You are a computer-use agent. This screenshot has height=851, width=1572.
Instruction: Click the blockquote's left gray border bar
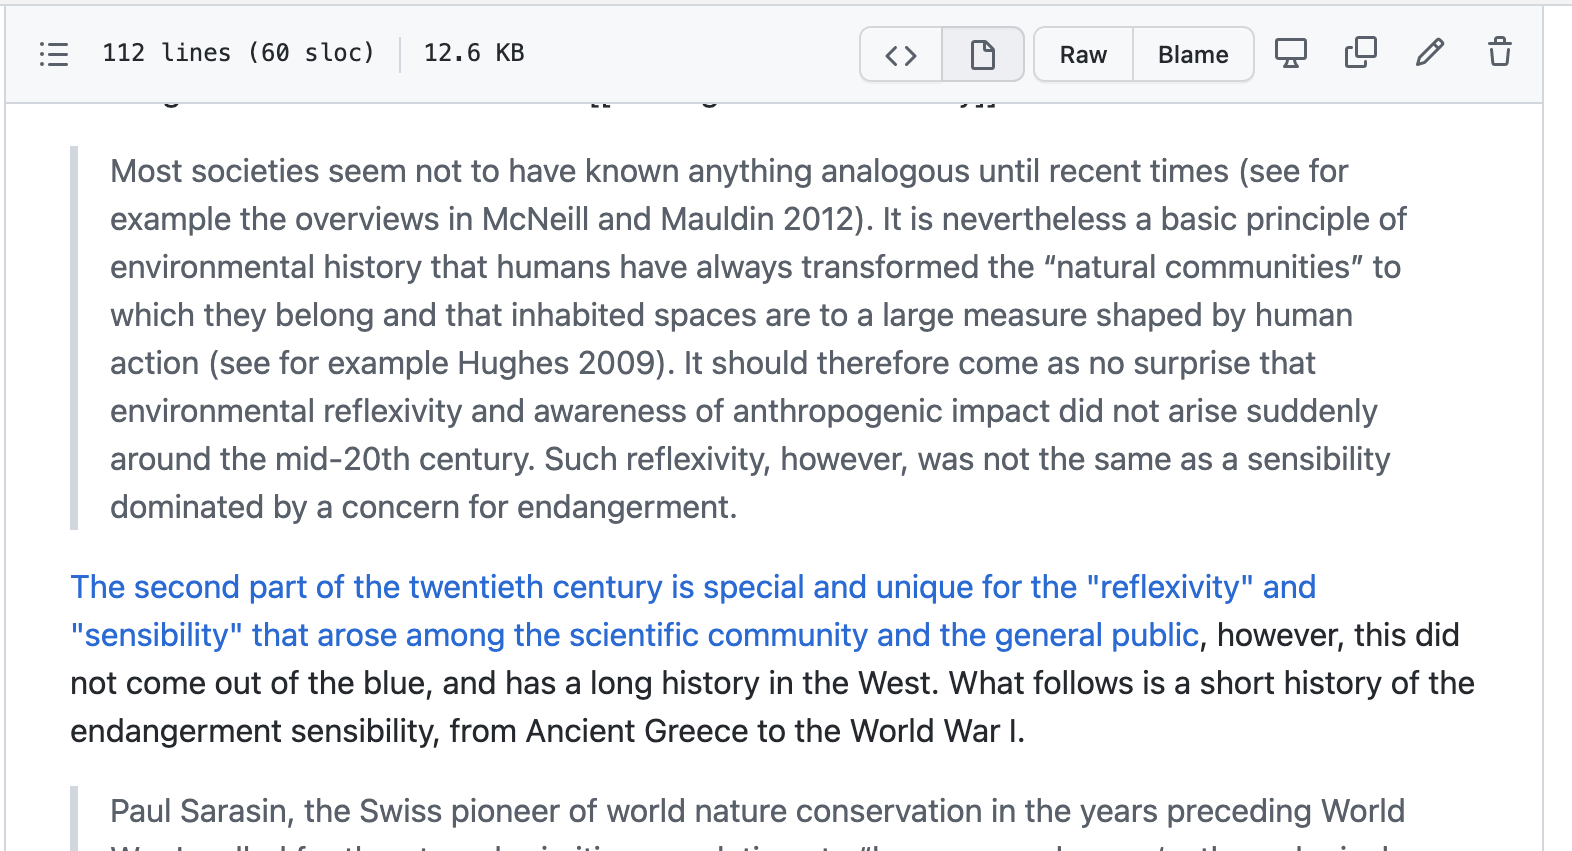point(74,338)
